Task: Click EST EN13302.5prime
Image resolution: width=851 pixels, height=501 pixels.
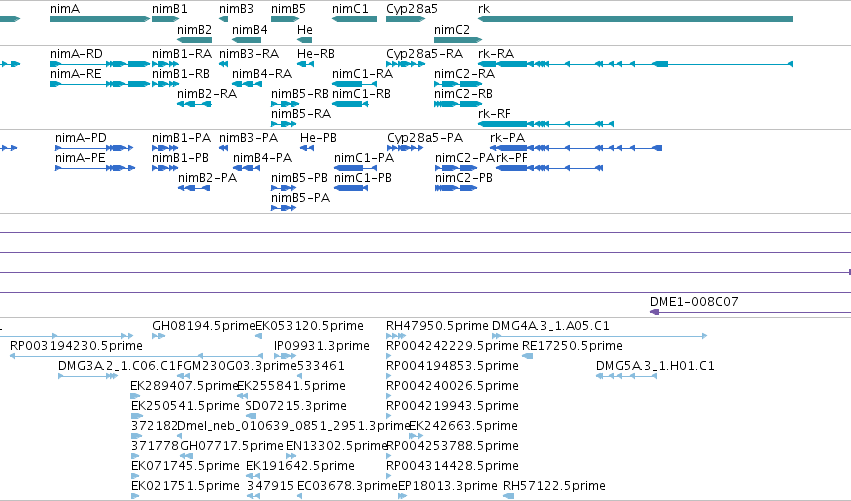Action: 291,457
